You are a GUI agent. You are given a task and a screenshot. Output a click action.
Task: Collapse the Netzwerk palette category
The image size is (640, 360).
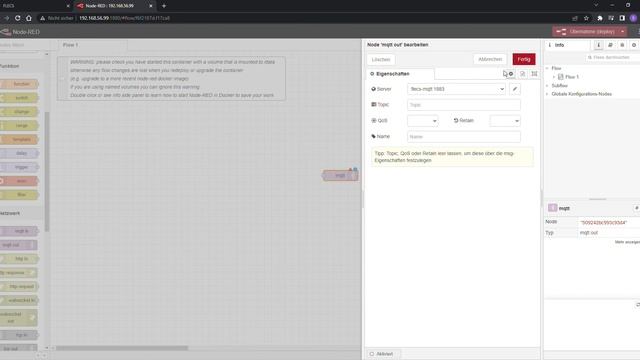tap(22, 213)
